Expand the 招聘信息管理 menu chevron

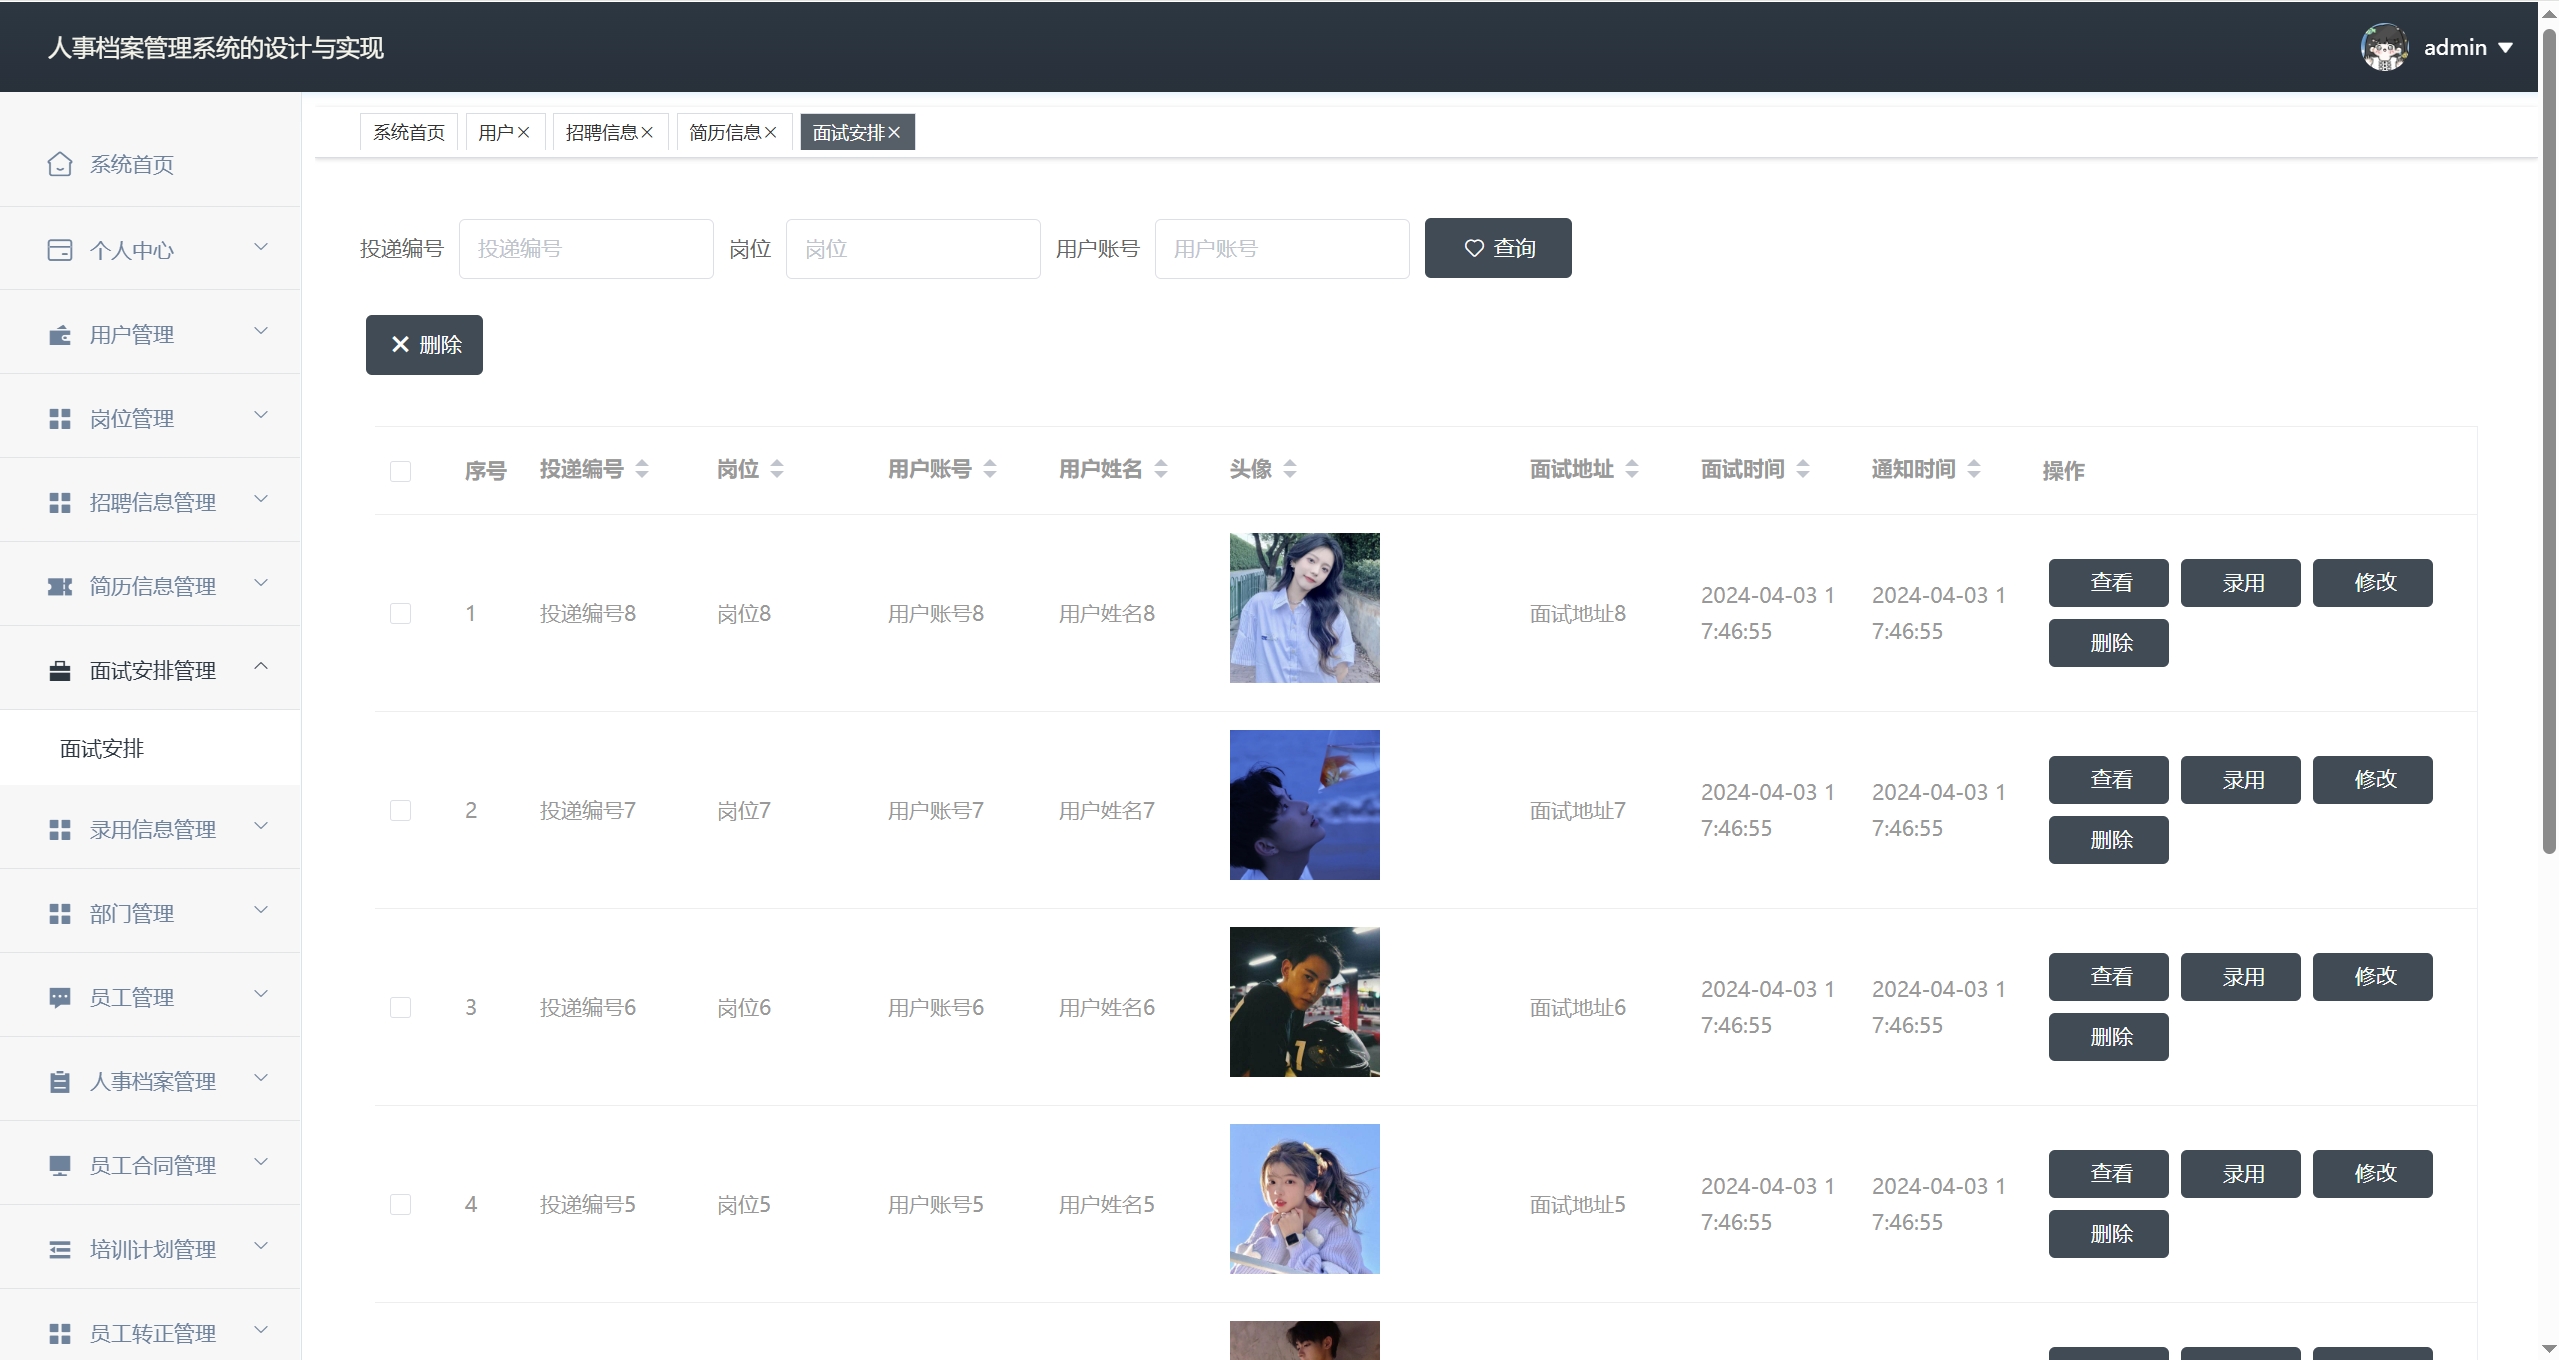(x=261, y=499)
